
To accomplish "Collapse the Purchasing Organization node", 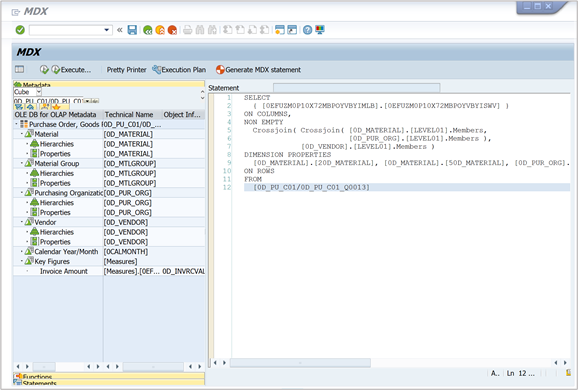I will point(22,193).
